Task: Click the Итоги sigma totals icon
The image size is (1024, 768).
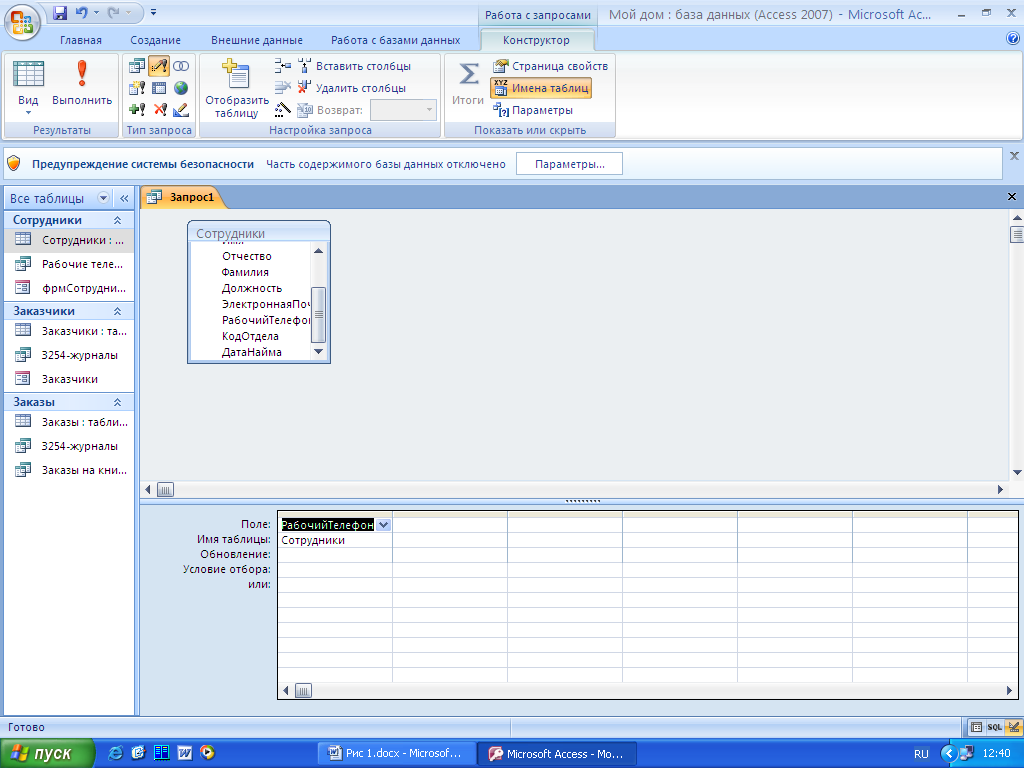Action: [x=468, y=83]
